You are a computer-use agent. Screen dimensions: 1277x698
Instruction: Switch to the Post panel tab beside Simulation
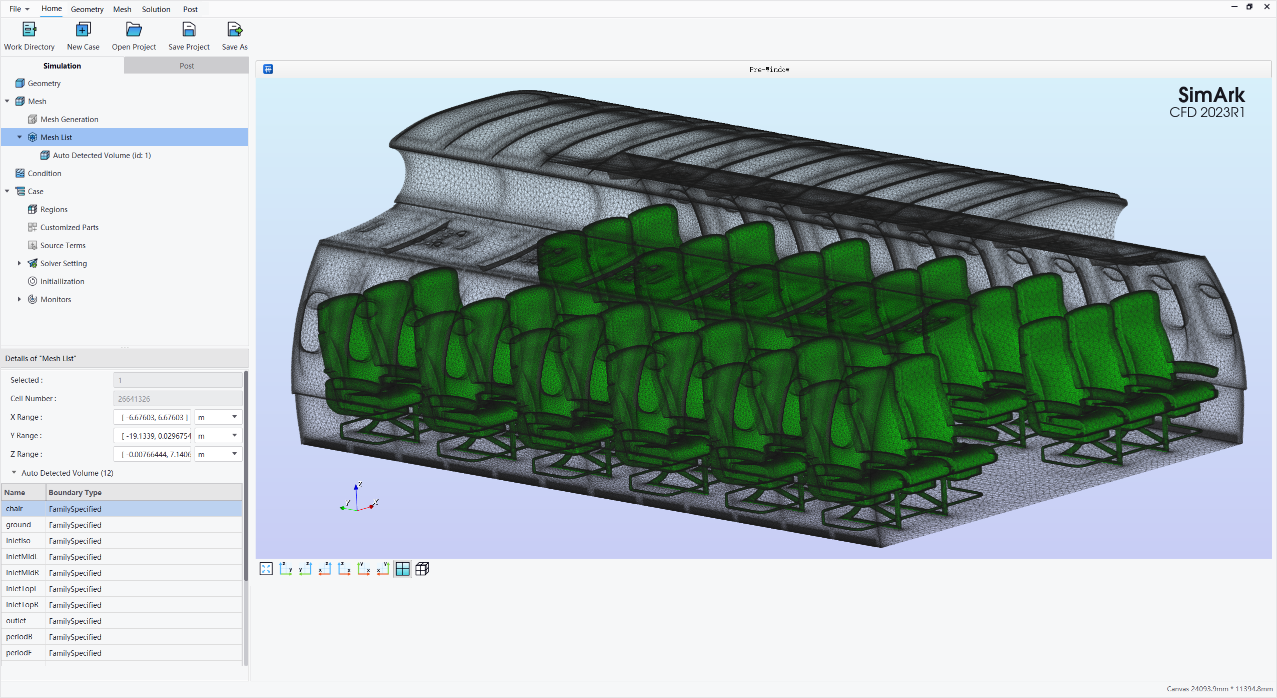point(187,66)
